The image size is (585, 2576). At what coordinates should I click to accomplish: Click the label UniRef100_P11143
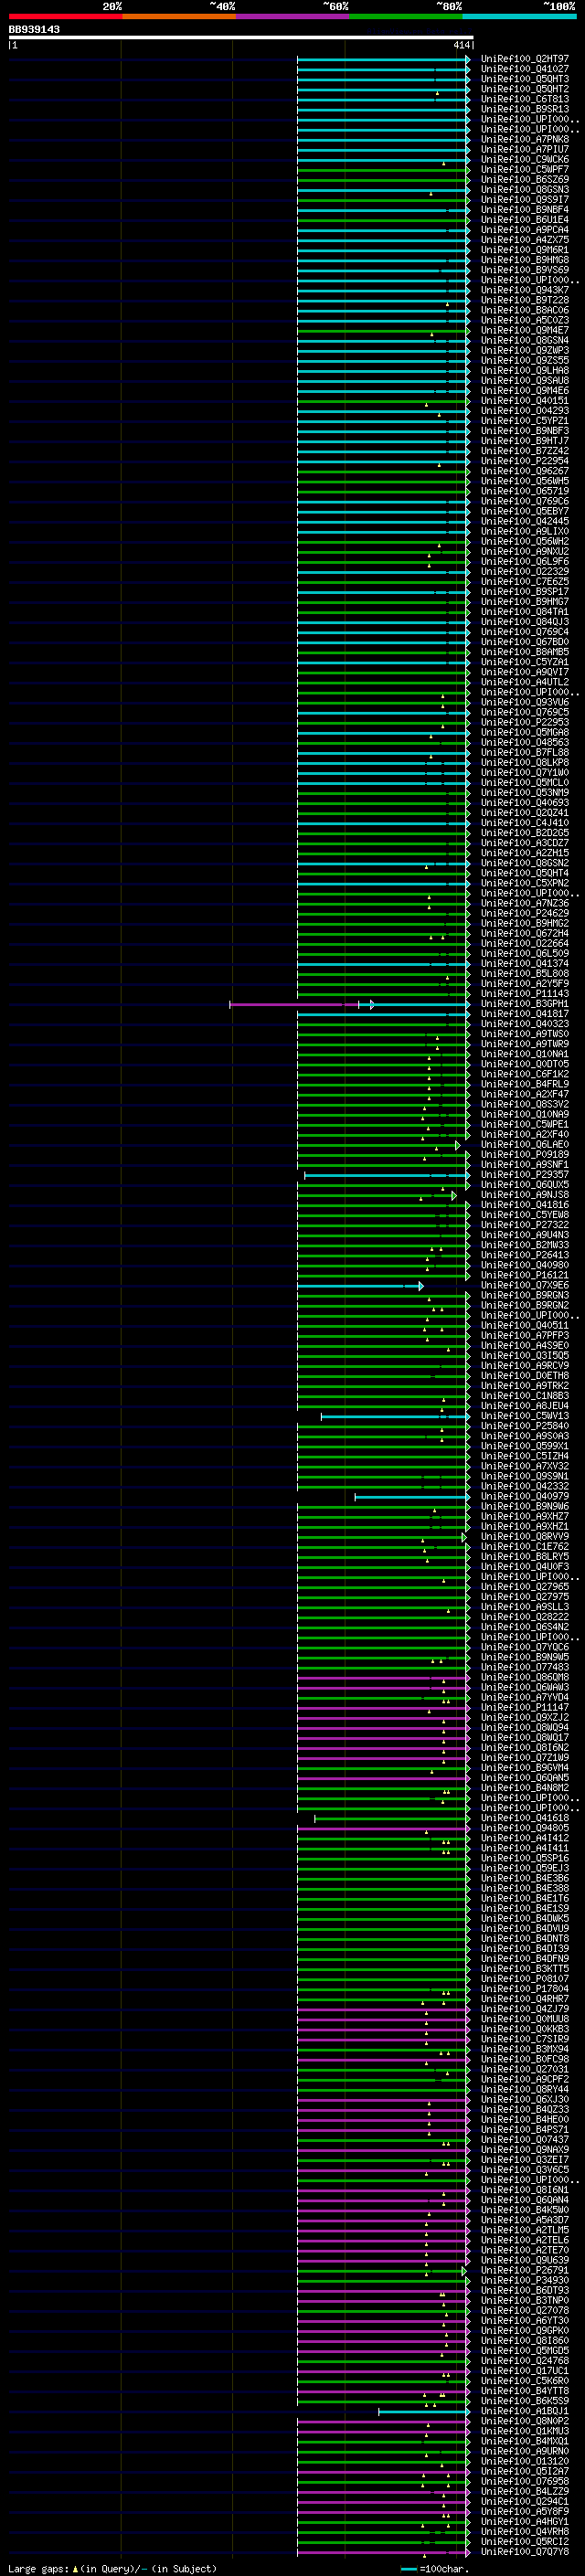coord(524,994)
